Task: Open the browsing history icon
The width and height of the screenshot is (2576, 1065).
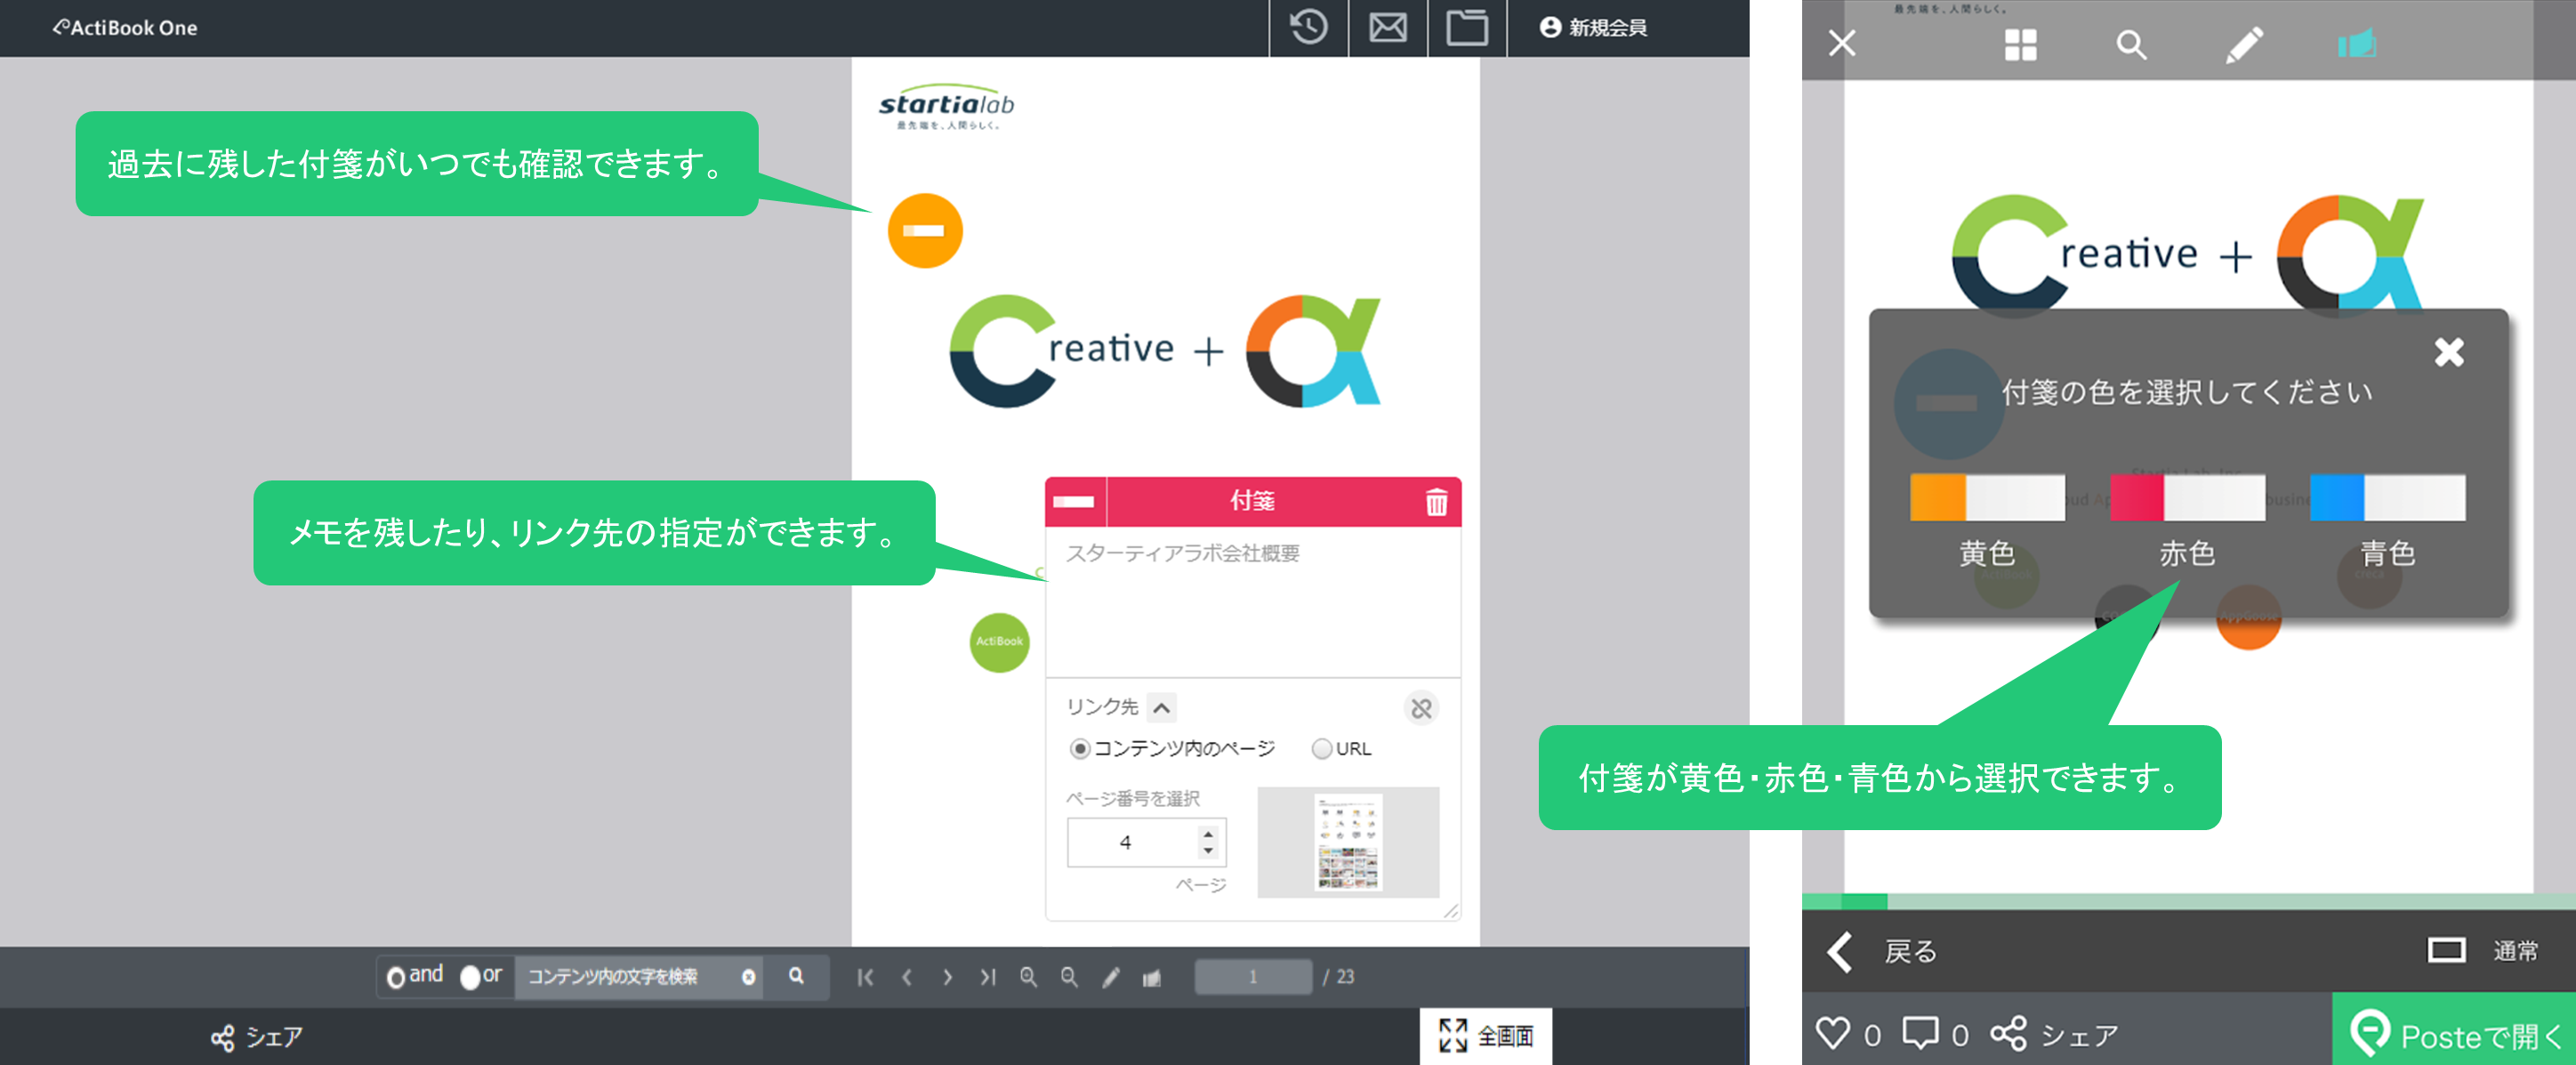Action: (1308, 27)
